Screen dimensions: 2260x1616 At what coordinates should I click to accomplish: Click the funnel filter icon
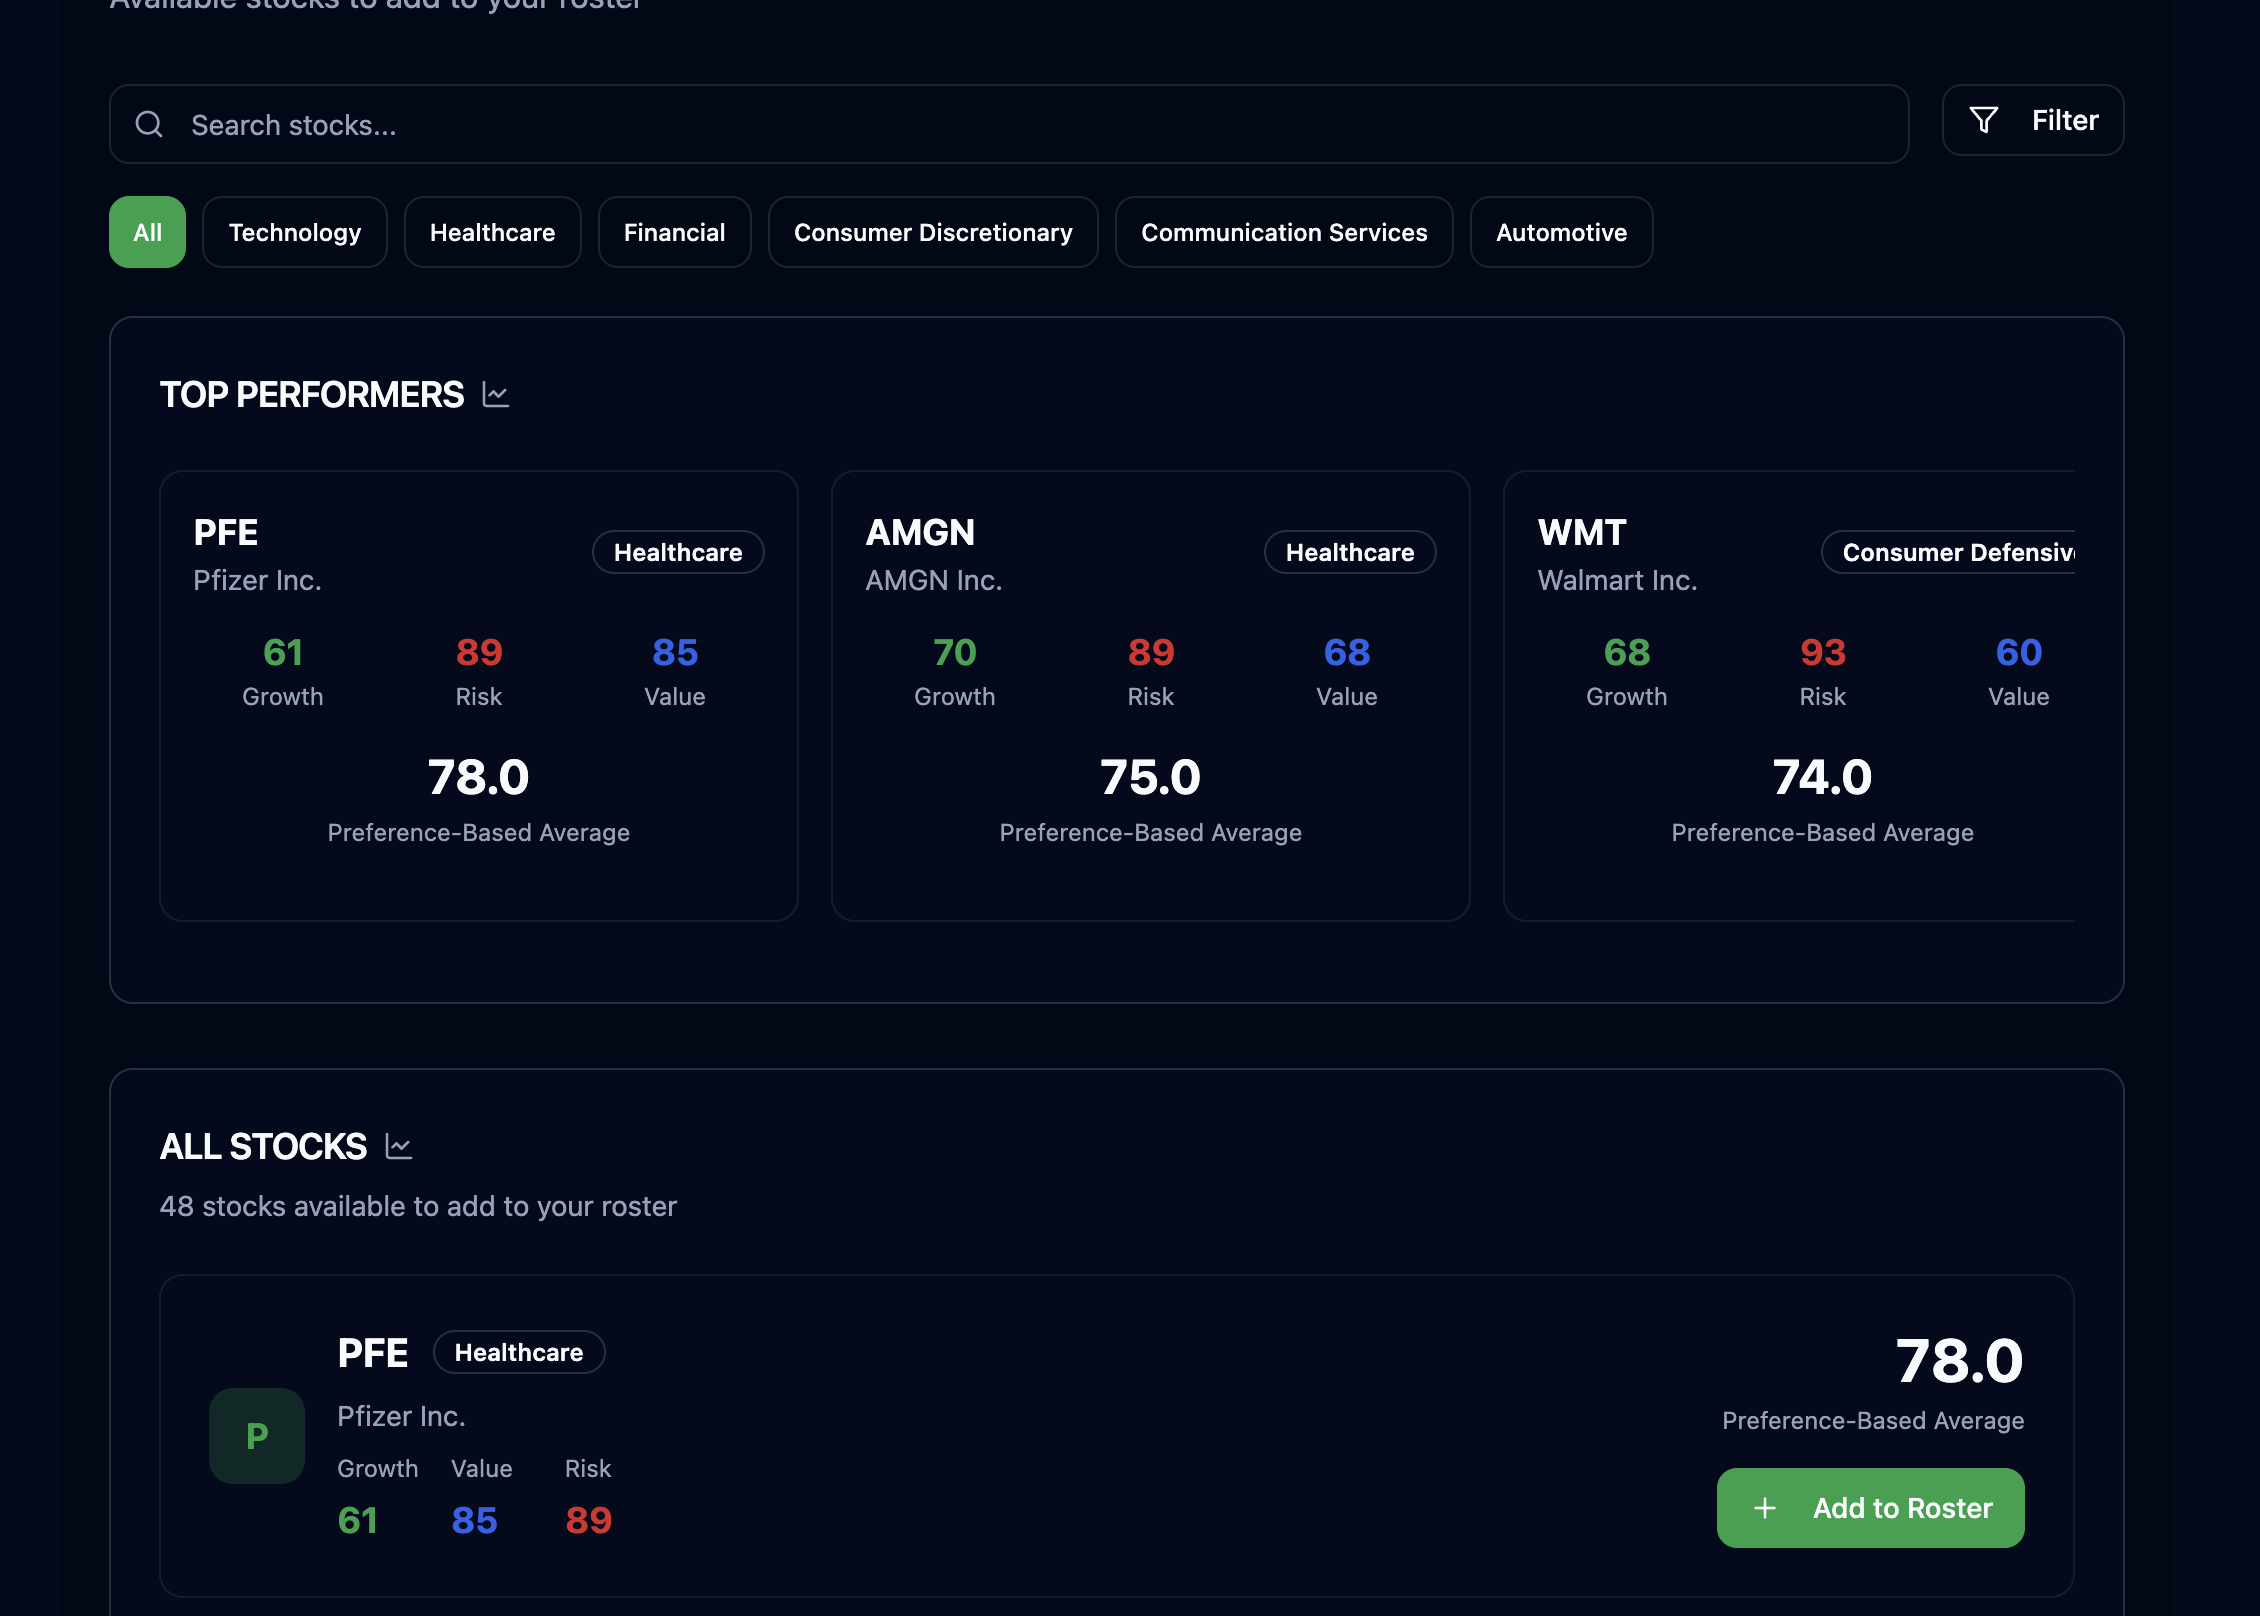coord(1984,120)
